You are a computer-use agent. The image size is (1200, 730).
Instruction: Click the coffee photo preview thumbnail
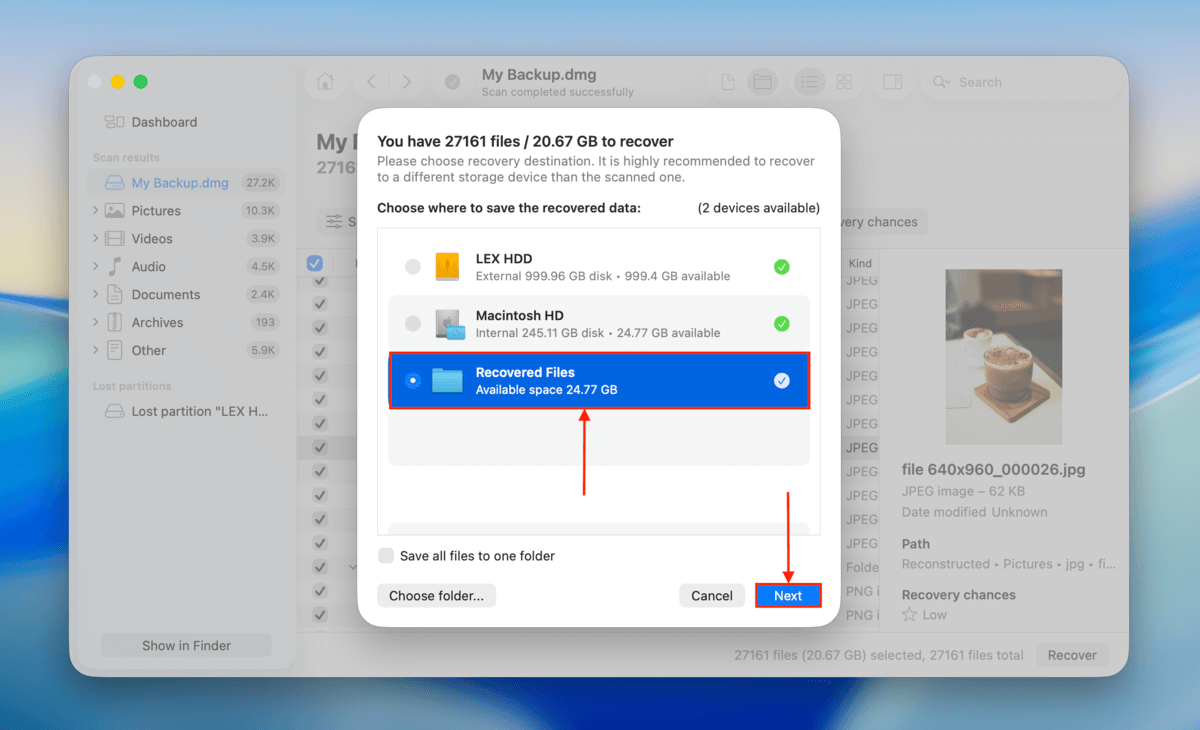1003,357
